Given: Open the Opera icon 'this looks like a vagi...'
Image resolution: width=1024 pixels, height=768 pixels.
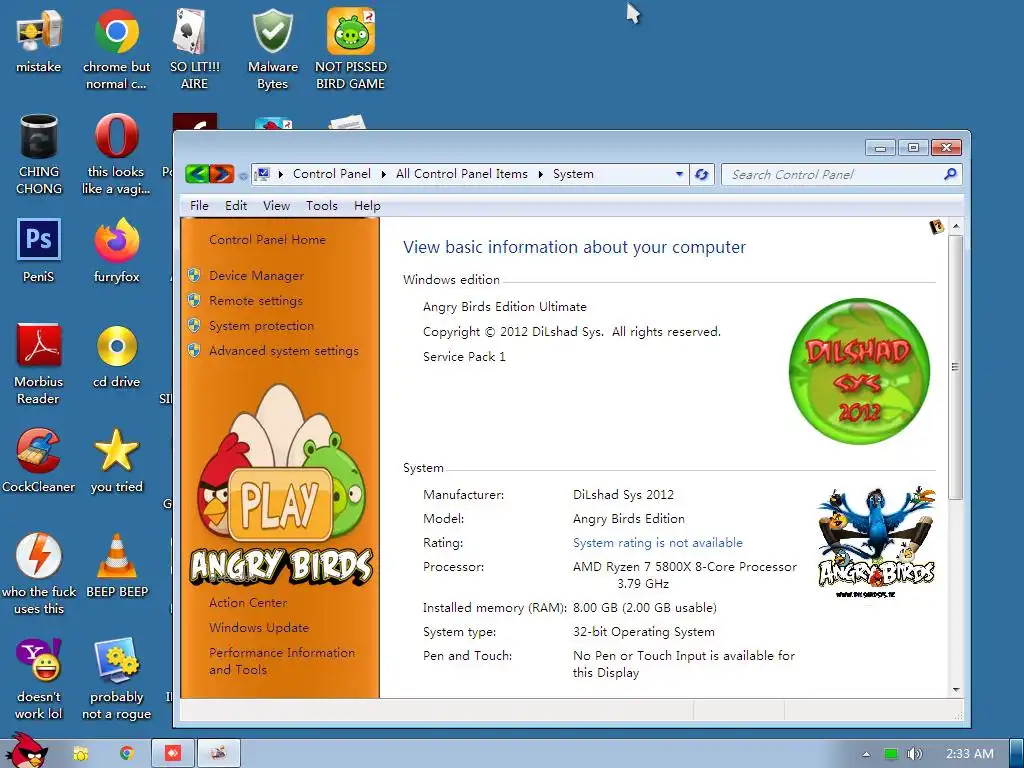Looking at the screenshot, I should pyautogui.click(x=116, y=154).
